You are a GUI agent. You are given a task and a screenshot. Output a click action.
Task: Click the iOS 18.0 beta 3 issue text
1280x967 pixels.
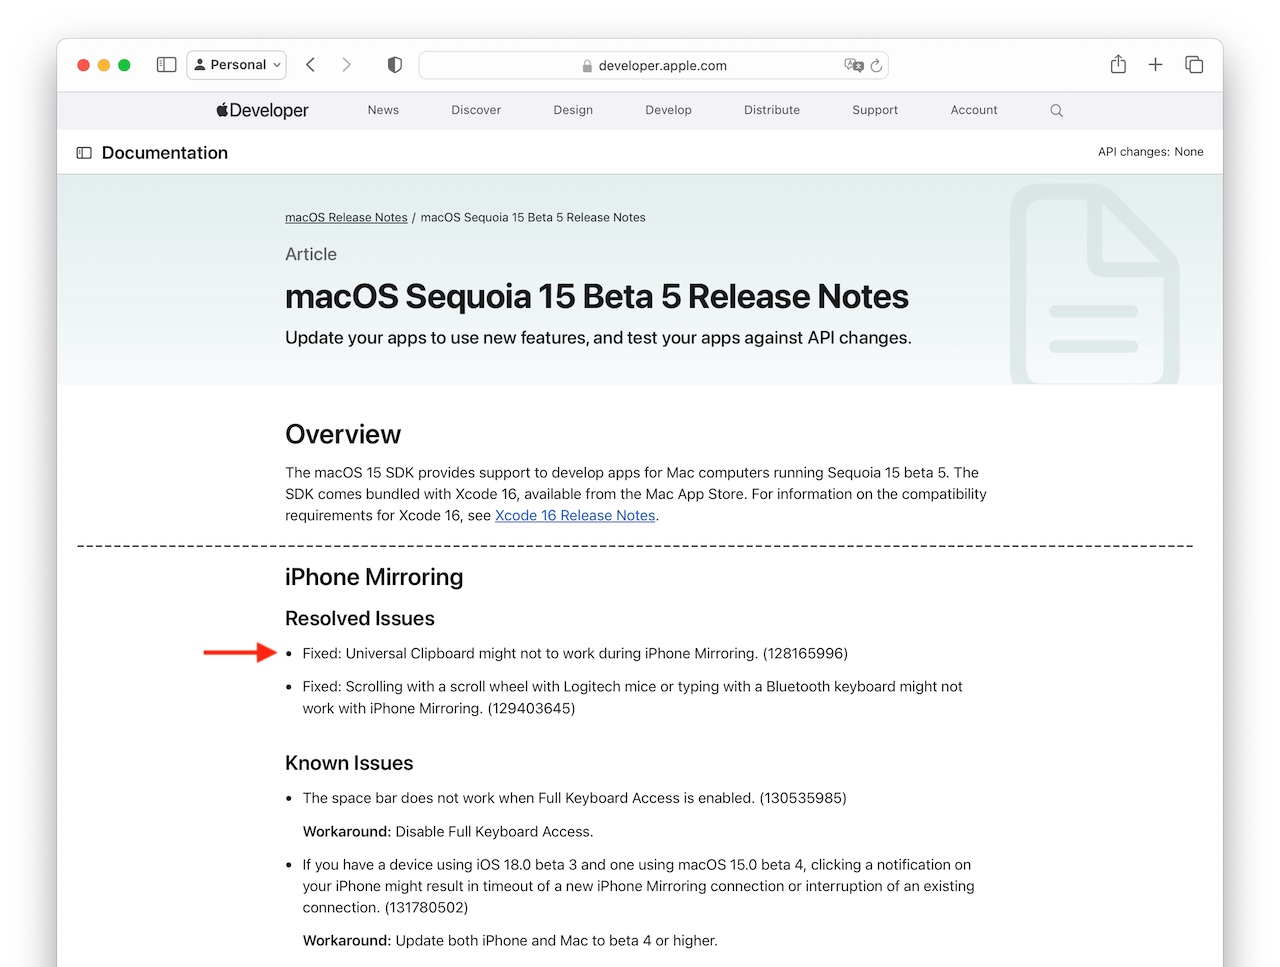(638, 886)
